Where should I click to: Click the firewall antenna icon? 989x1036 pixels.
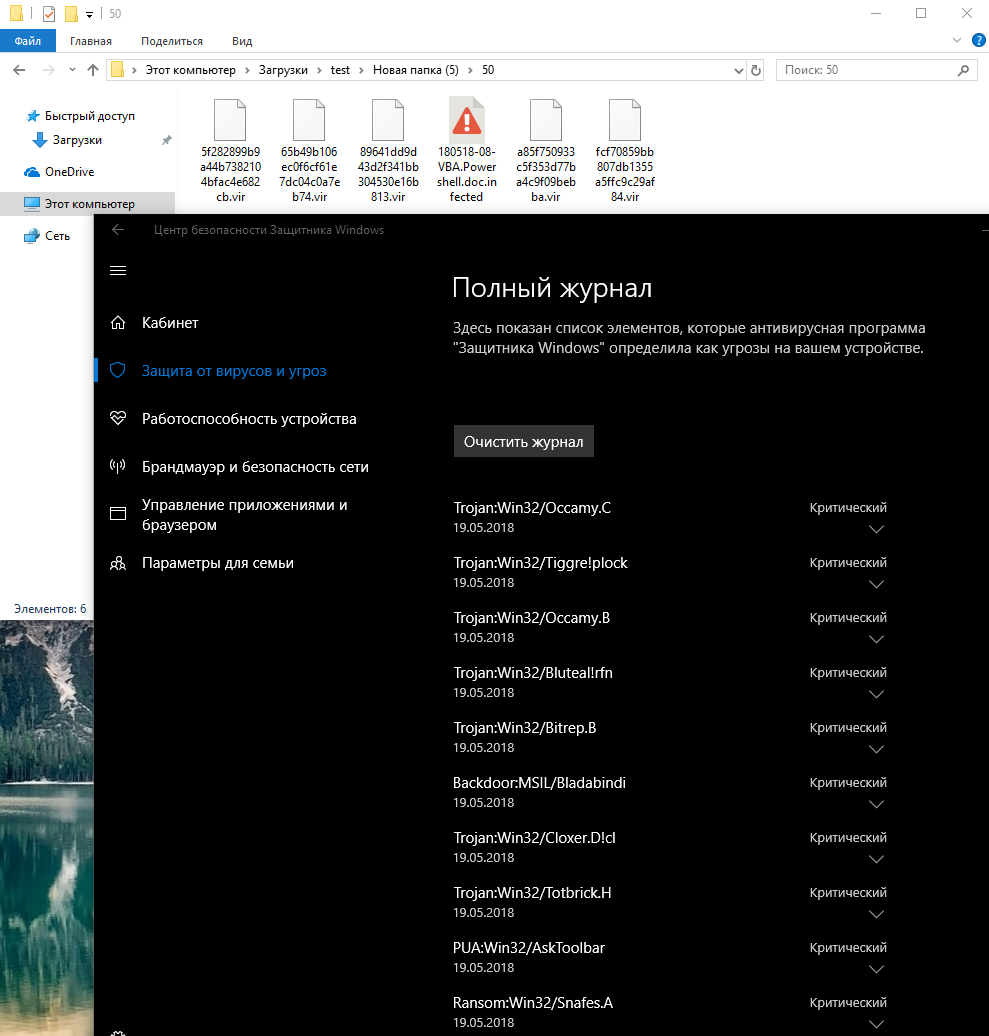118,466
